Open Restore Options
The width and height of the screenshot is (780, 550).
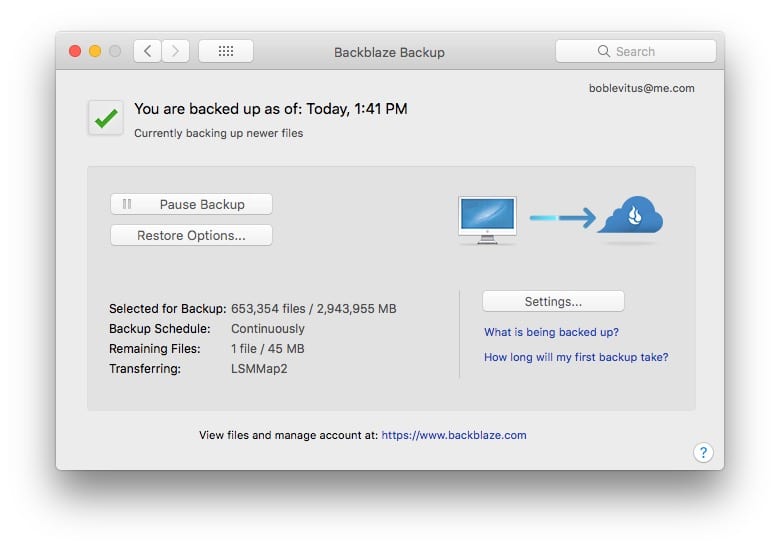click(191, 236)
